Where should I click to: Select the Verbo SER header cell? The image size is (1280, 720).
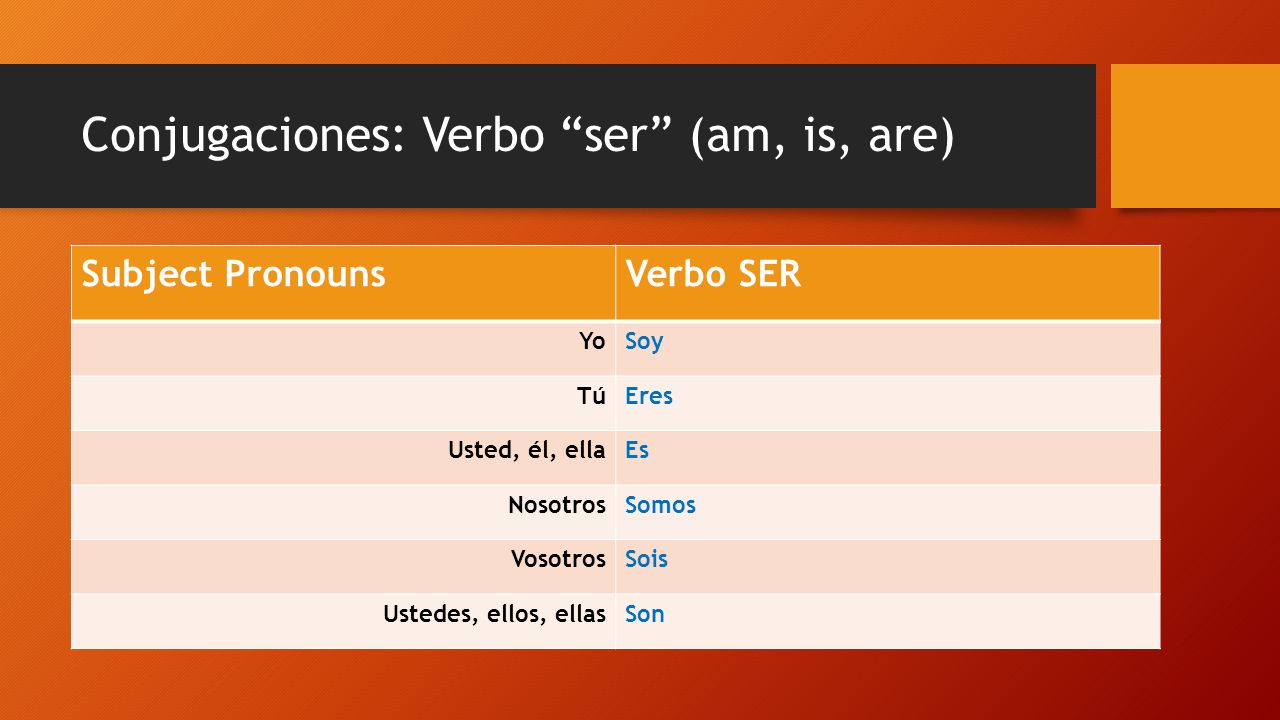(x=888, y=283)
